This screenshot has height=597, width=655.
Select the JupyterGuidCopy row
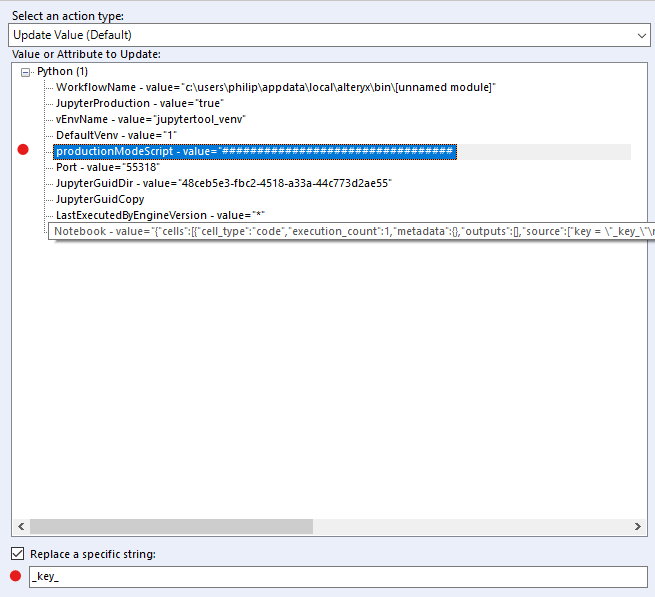pos(100,199)
